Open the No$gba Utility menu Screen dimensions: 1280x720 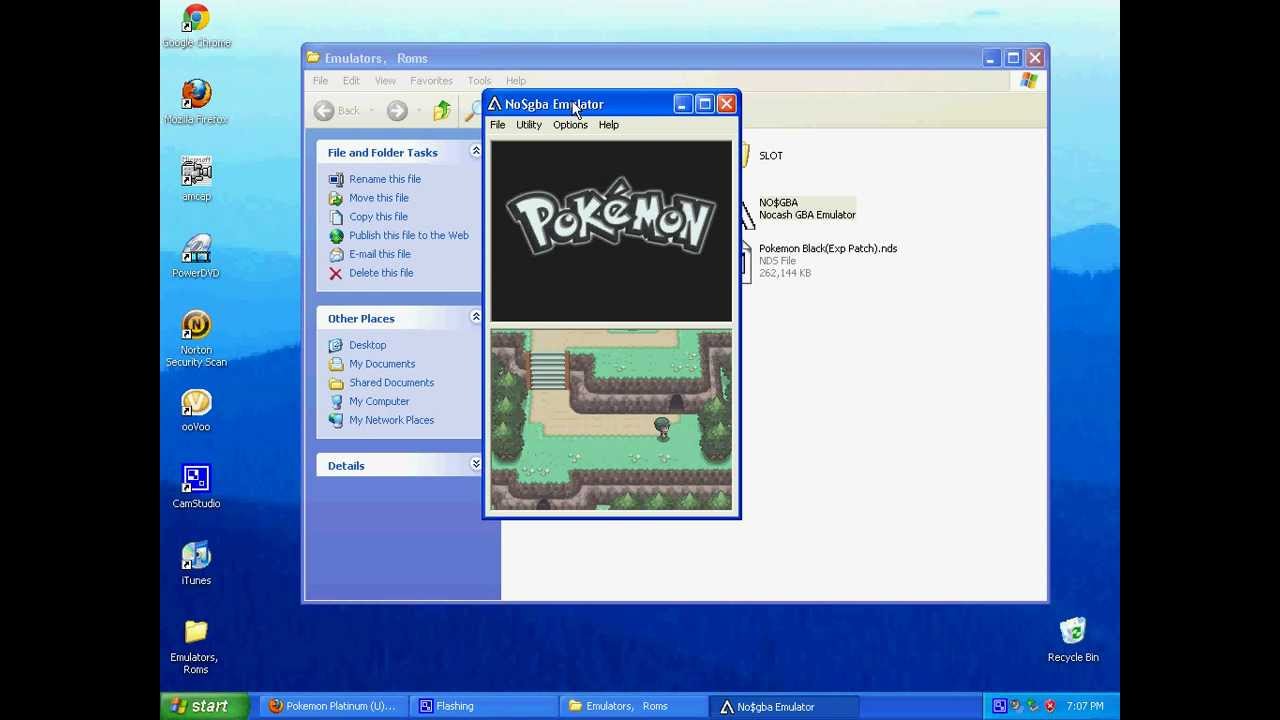point(529,125)
